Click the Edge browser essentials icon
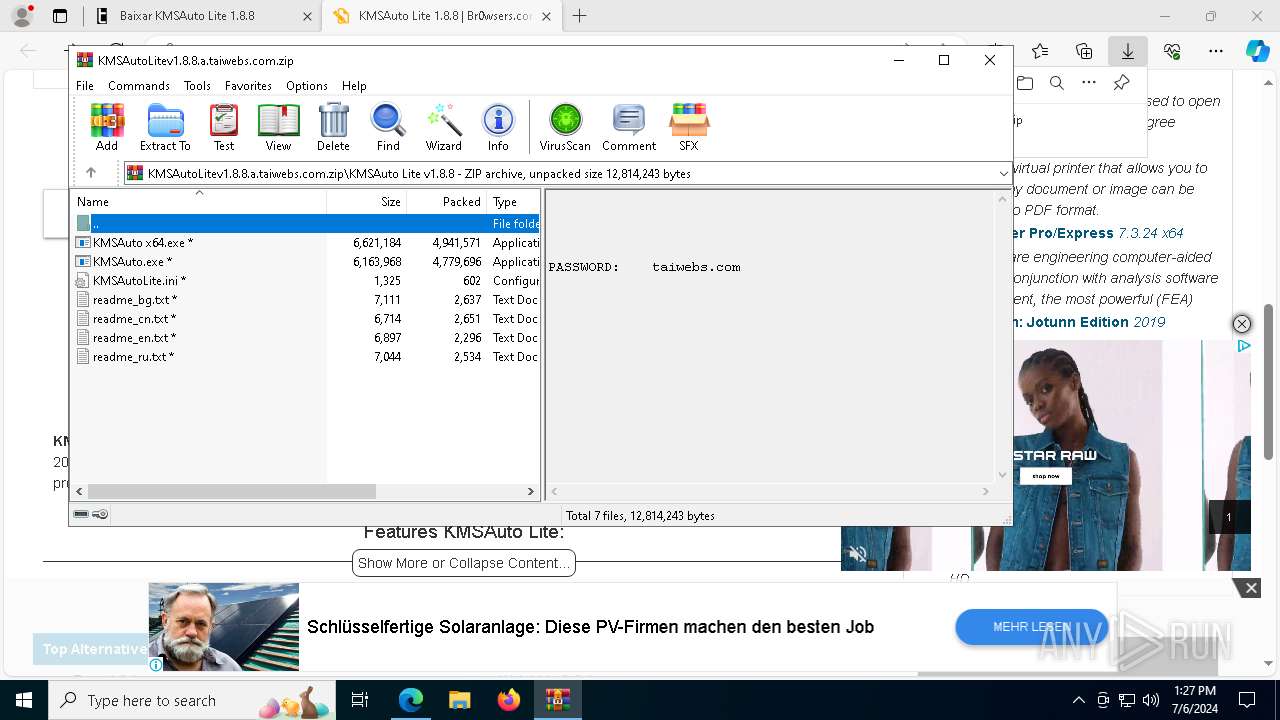The image size is (1280, 720). (1172, 51)
